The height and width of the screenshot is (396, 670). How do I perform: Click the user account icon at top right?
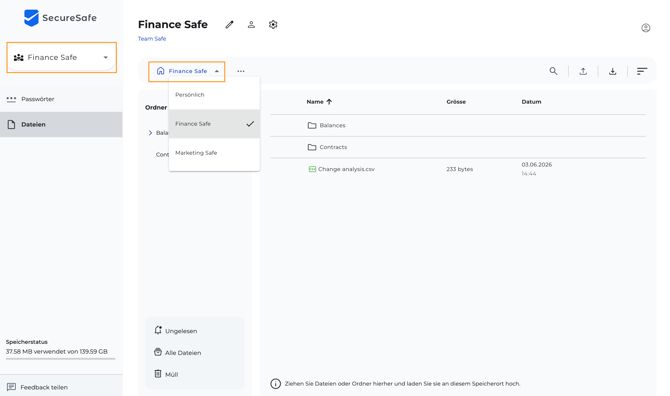tap(646, 28)
